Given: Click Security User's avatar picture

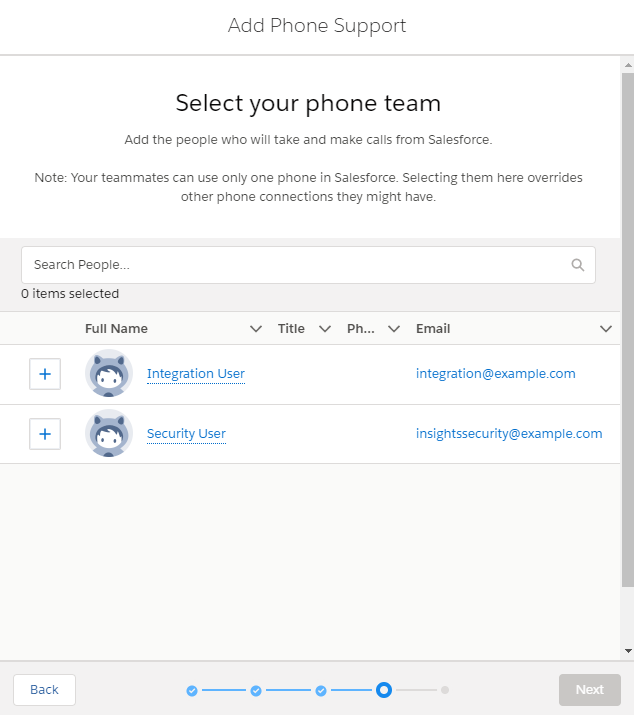Looking at the screenshot, I should 109,433.
